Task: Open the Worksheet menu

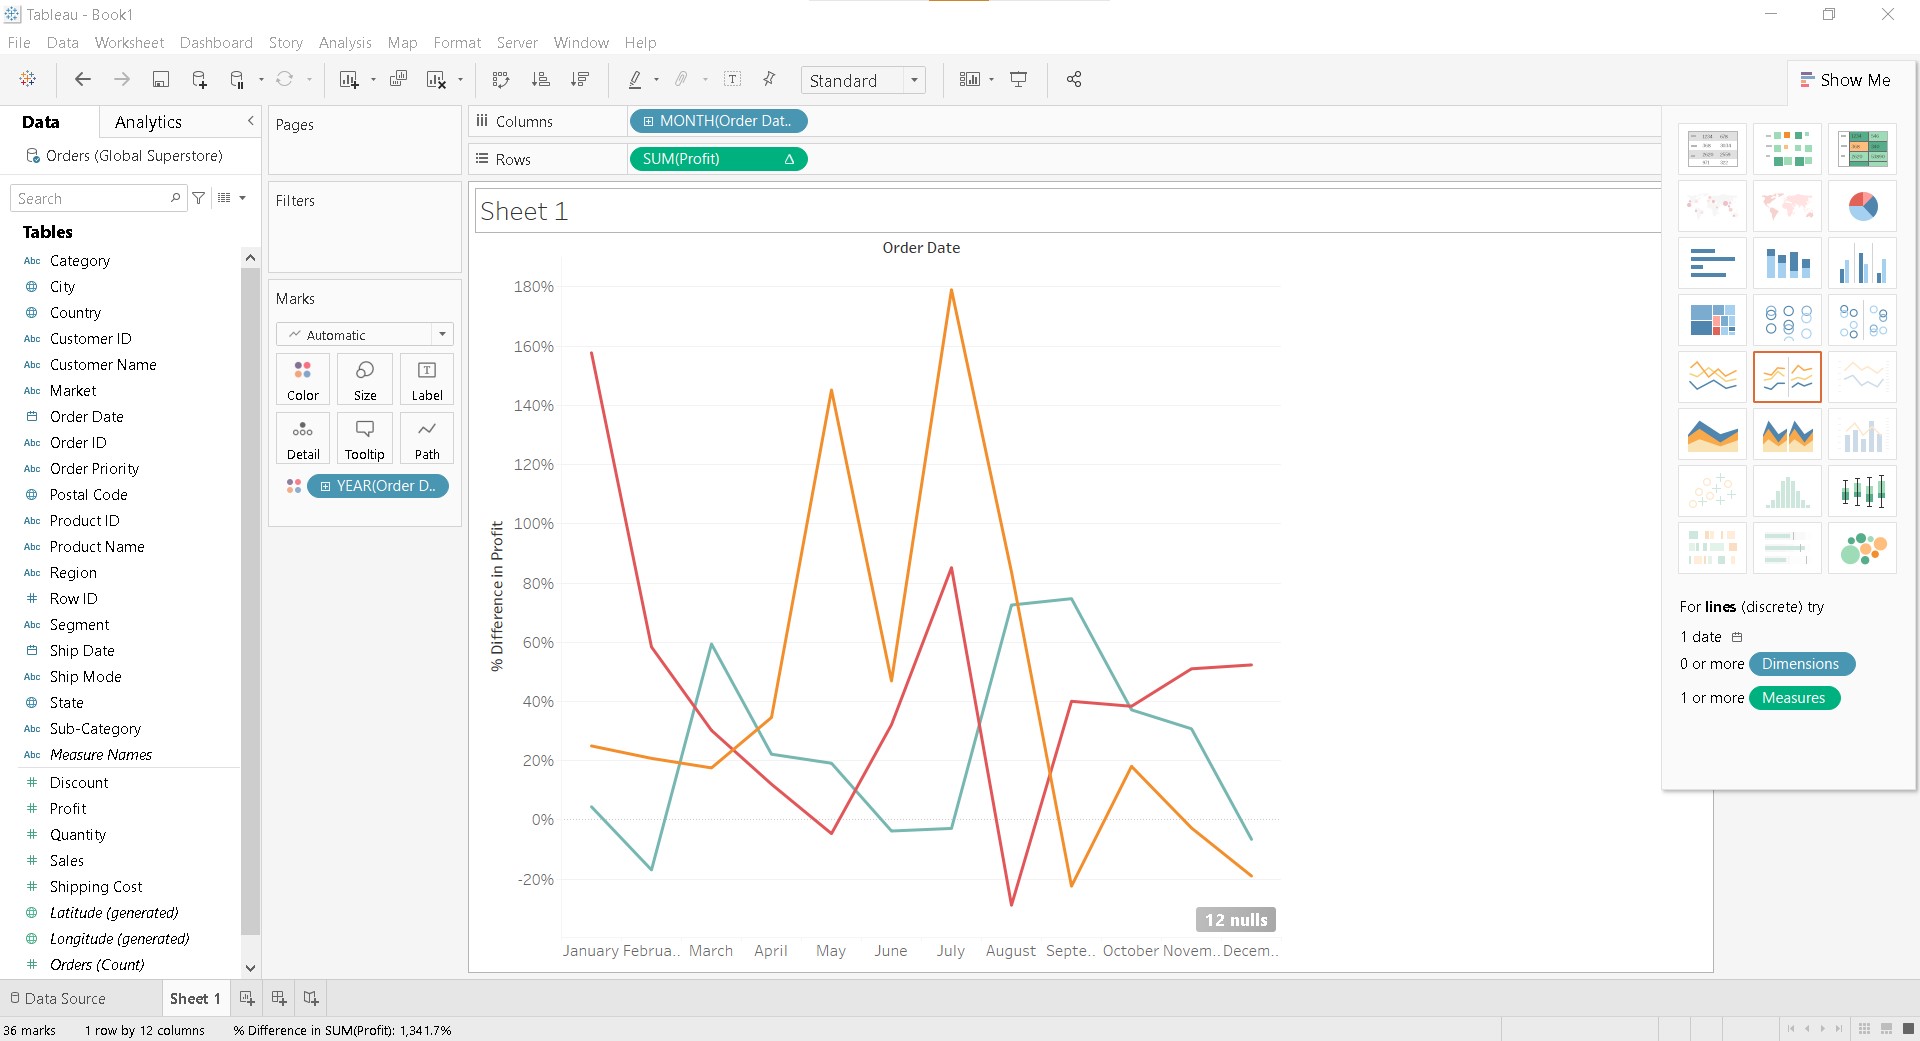Action: pos(129,43)
